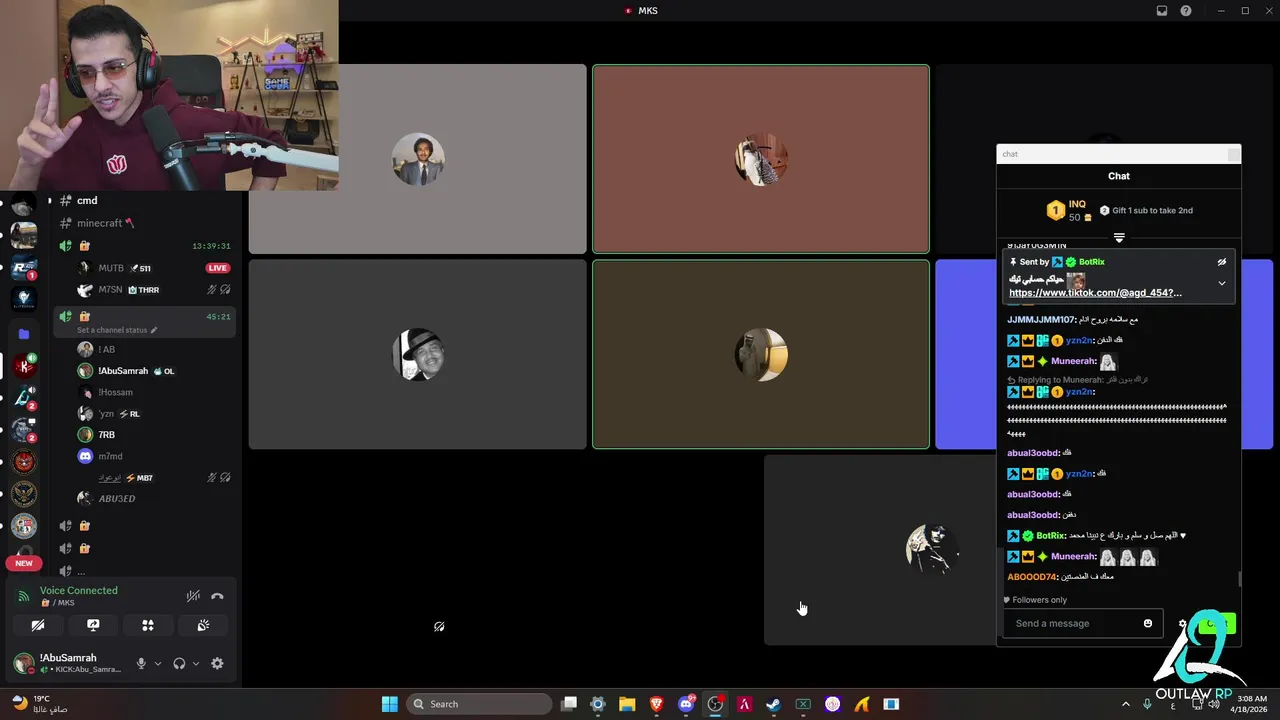Click the NEW unread indicator in server list

(x=24, y=563)
